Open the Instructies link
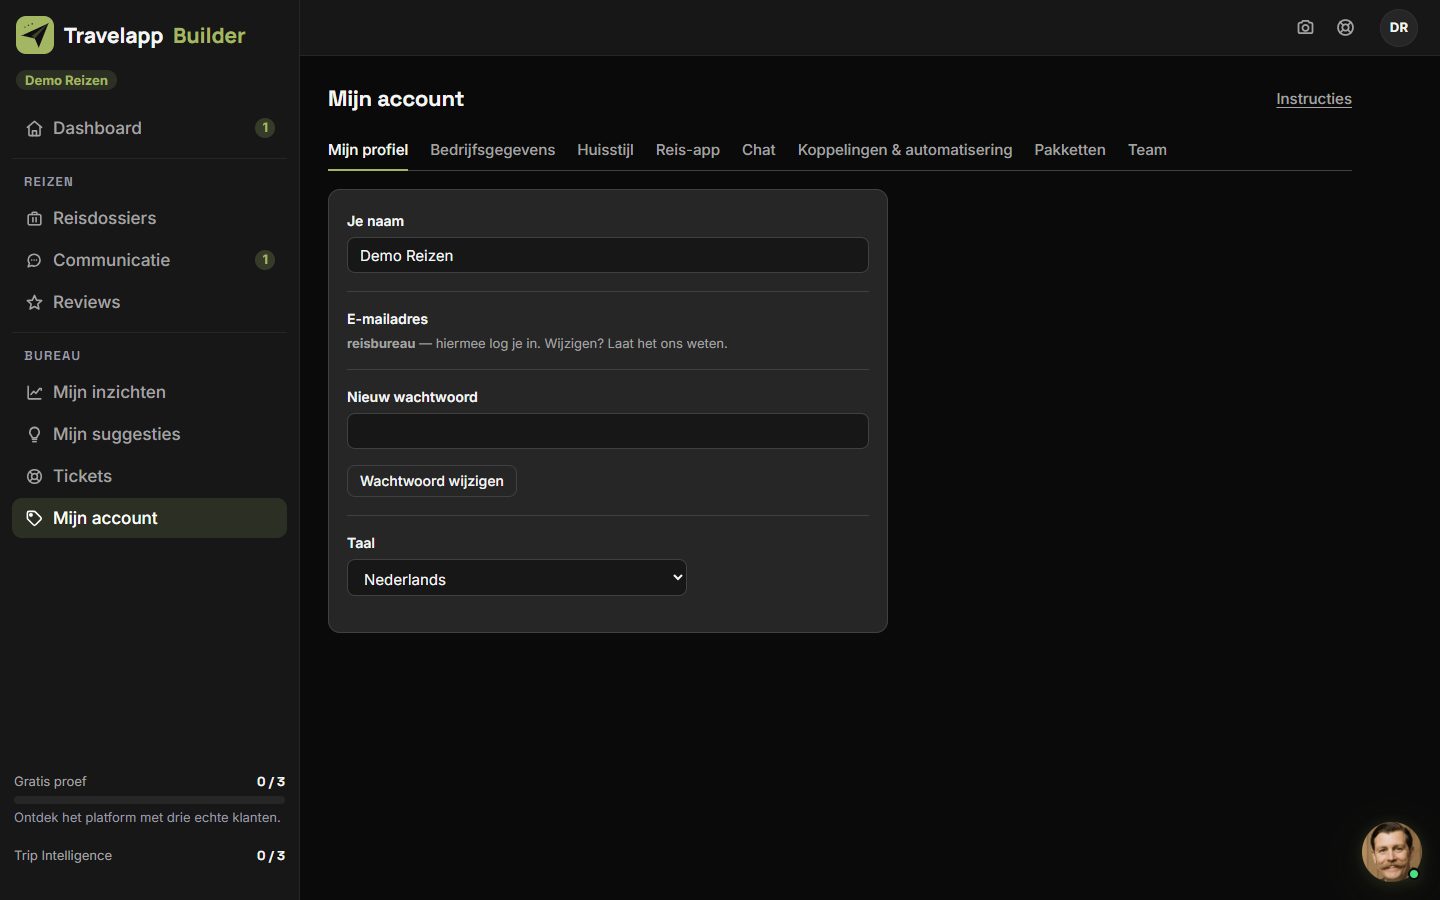This screenshot has height=900, width=1440. pos(1314,99)
